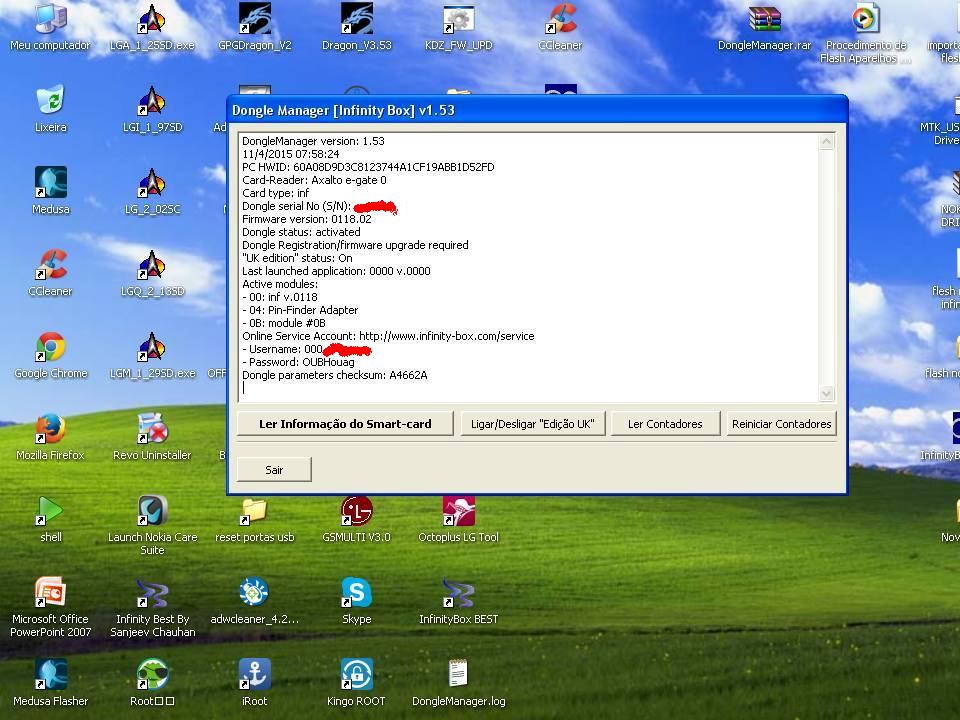Click "Dongle status: activated" line
The height and width of the screenshot is (720, 960).
[x=301, y=232]
